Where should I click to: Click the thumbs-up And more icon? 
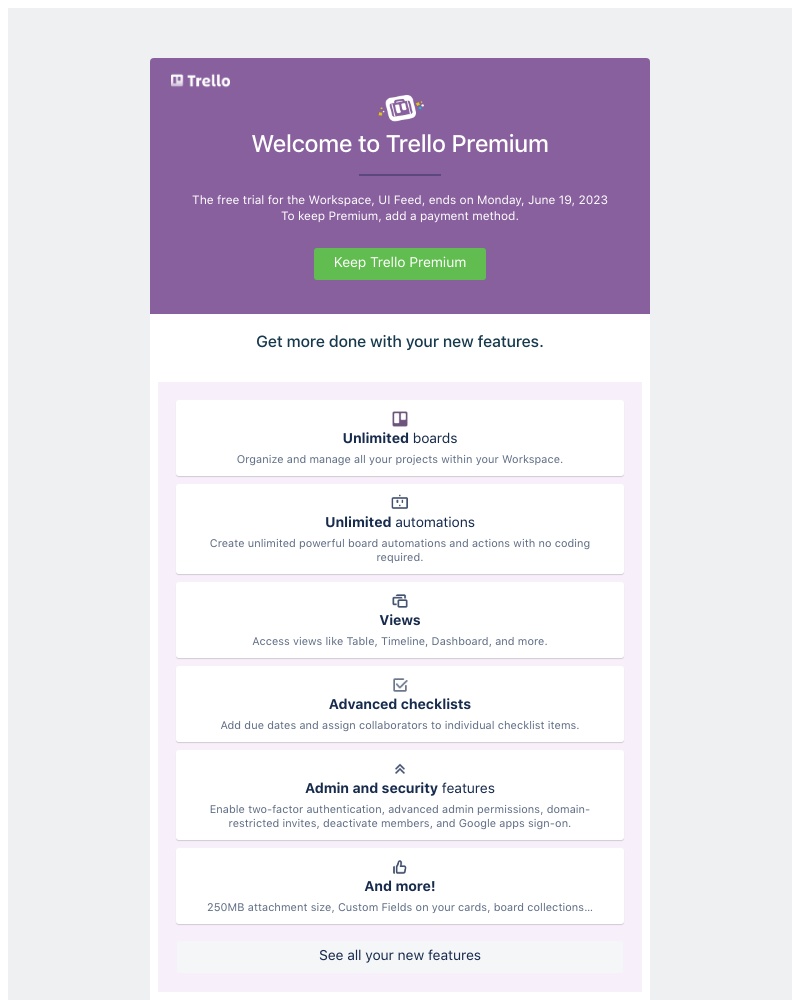[400, 866]
